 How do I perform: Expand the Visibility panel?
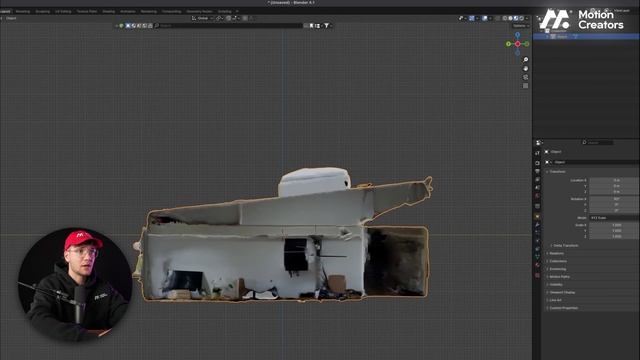(556, 284)
